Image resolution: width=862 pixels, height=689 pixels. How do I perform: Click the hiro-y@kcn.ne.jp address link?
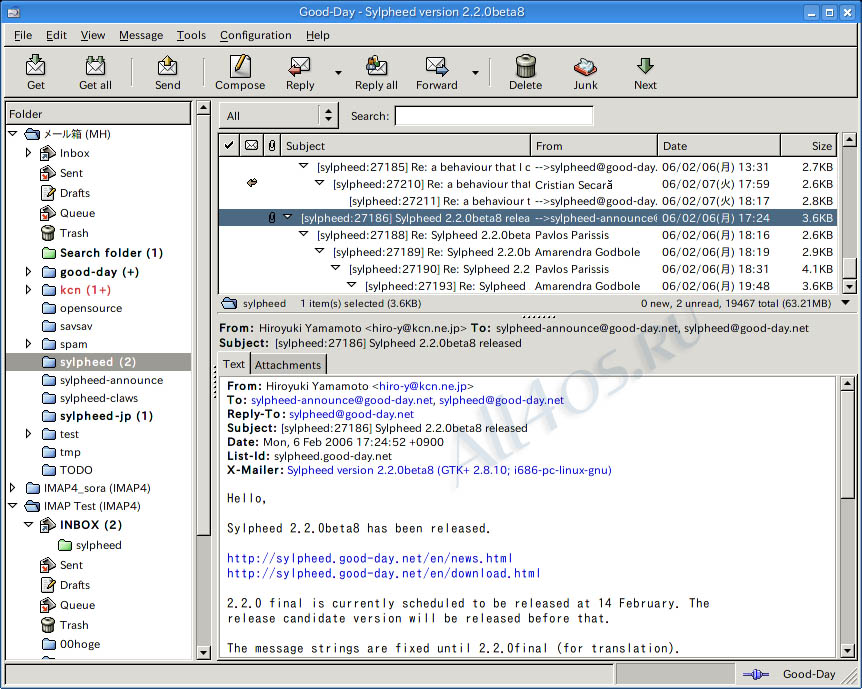point(423,386)
